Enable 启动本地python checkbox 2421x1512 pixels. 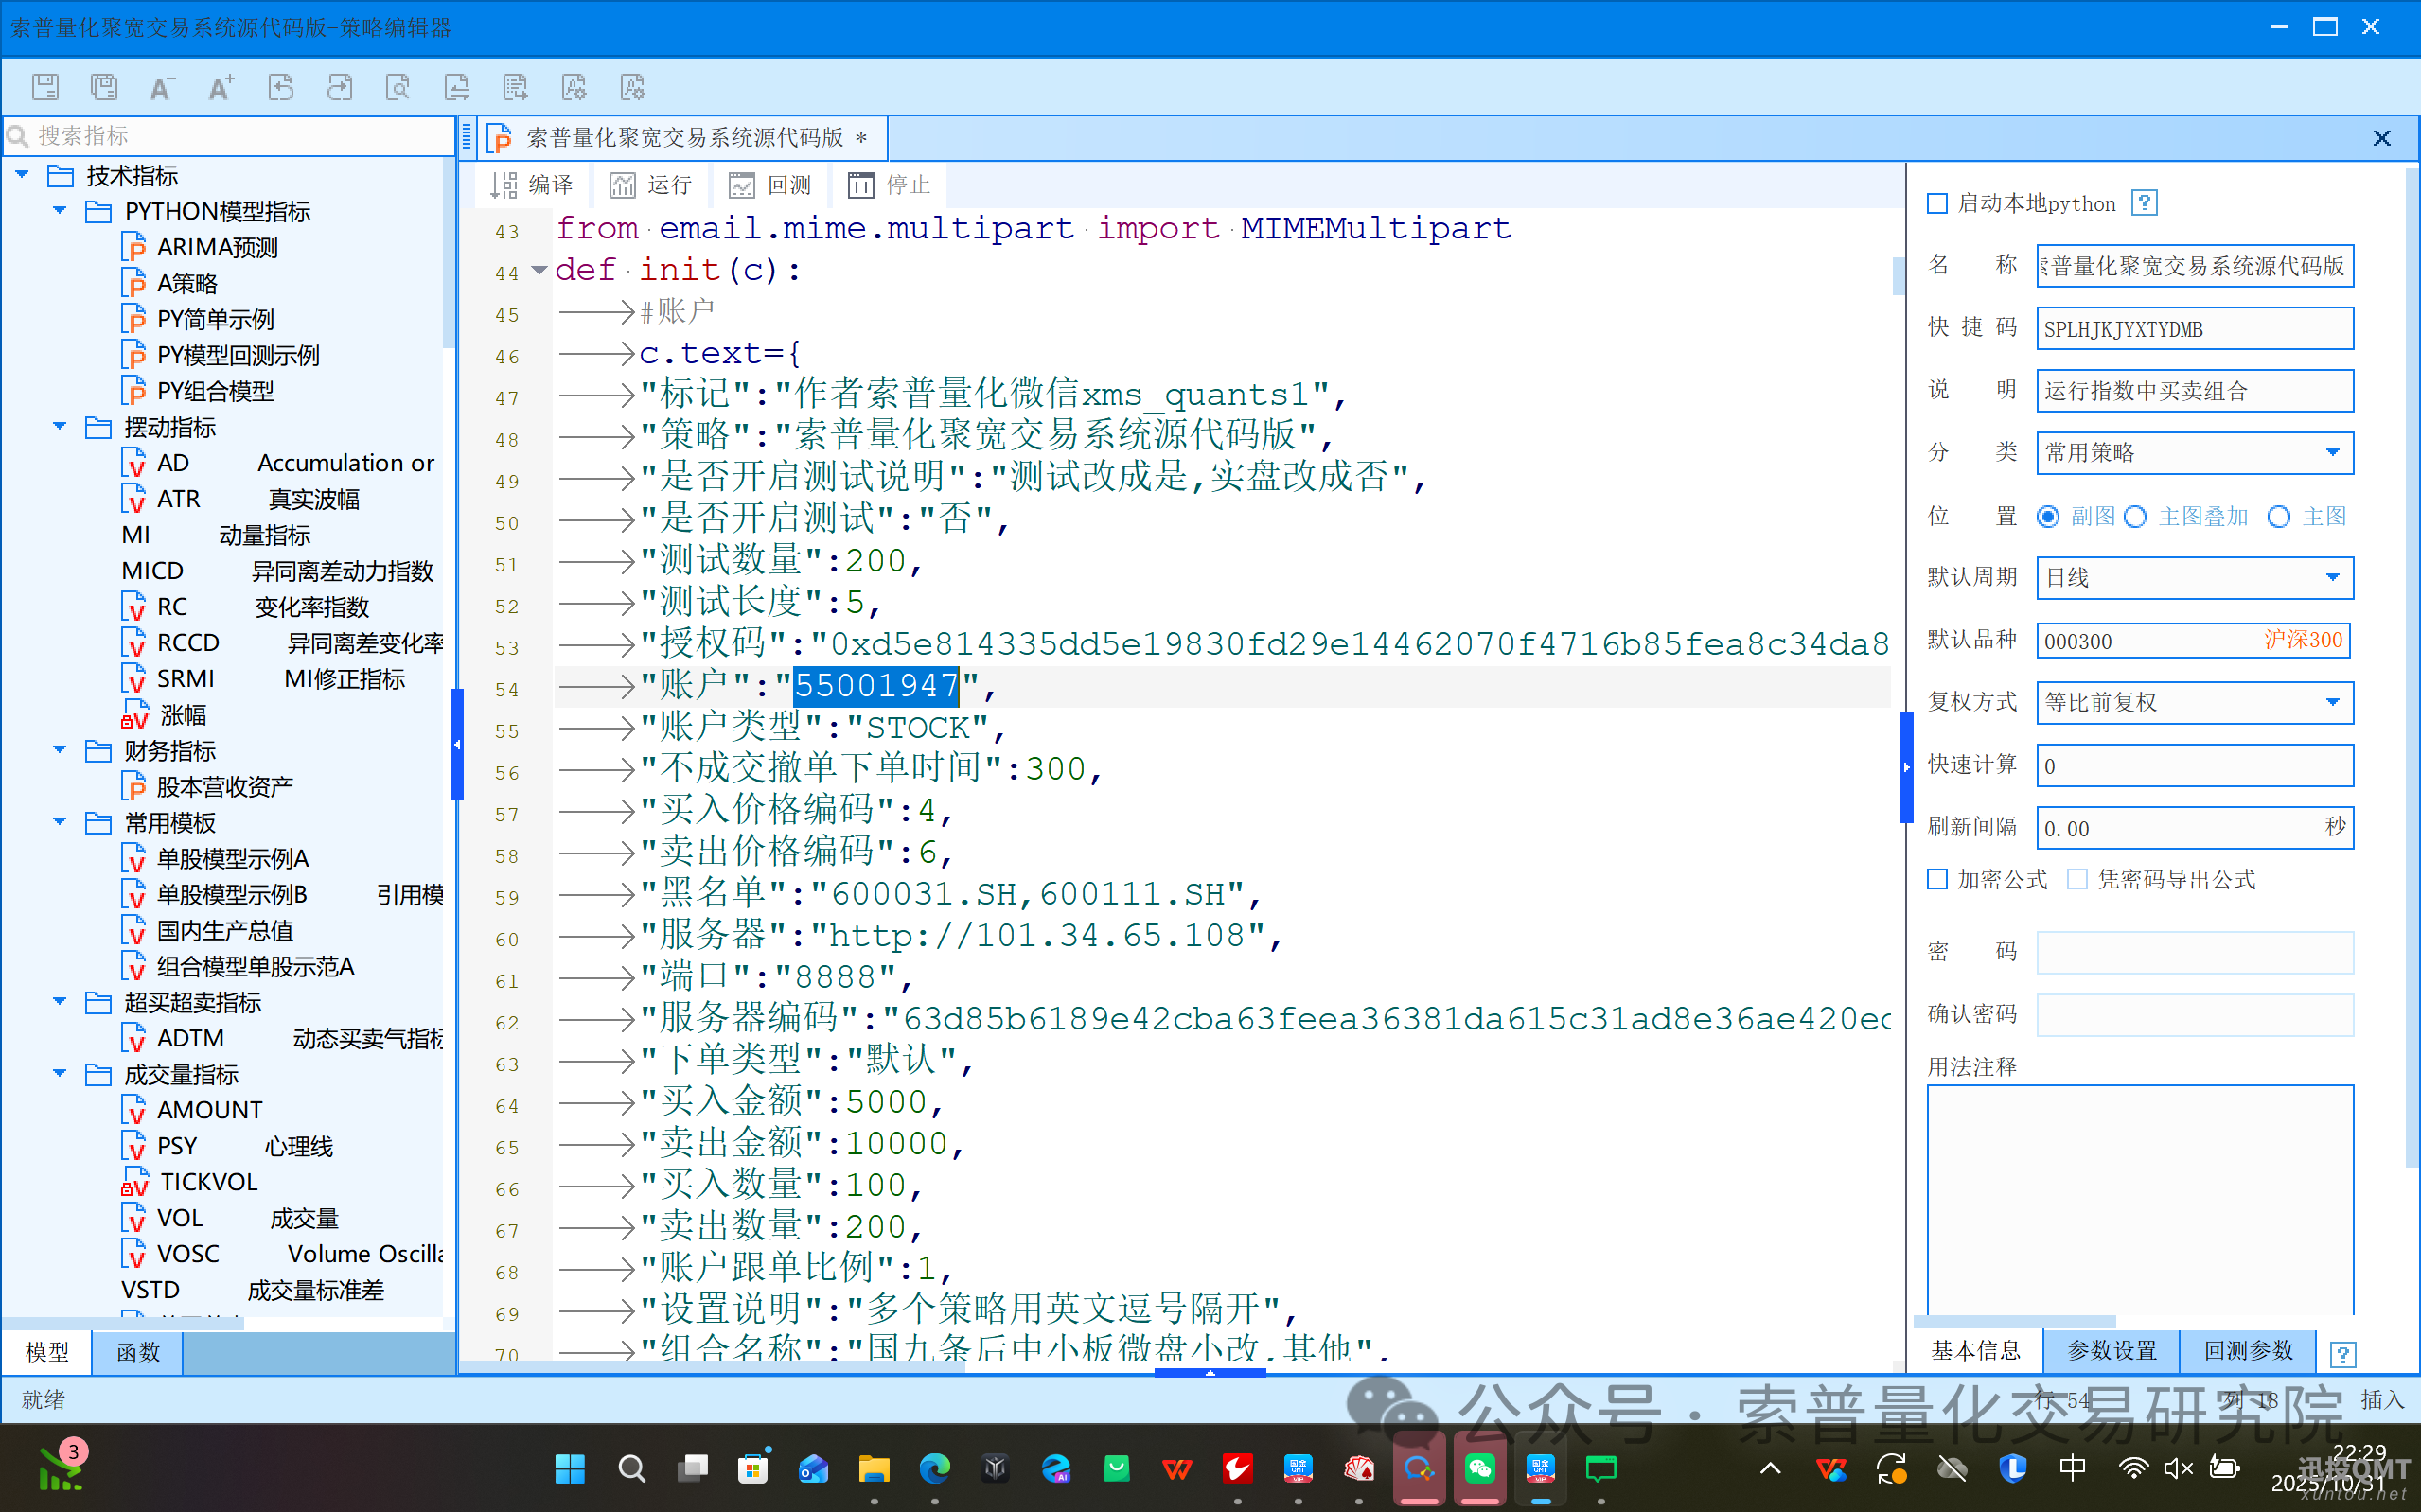[1938, 204]
